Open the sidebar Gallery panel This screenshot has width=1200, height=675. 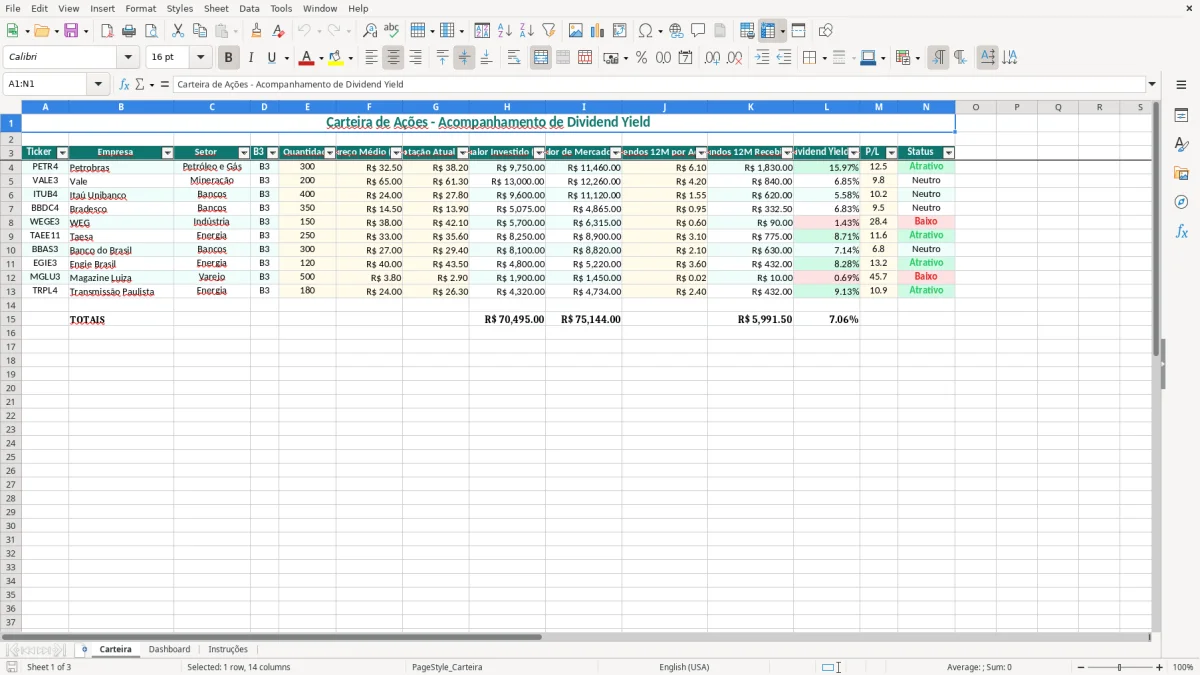1181,174
